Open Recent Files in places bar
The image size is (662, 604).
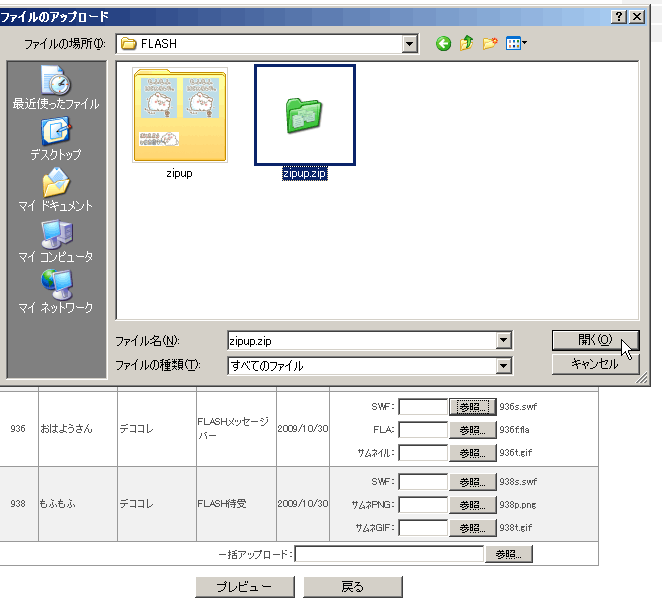pyautogui.click(x=55, y=88)
